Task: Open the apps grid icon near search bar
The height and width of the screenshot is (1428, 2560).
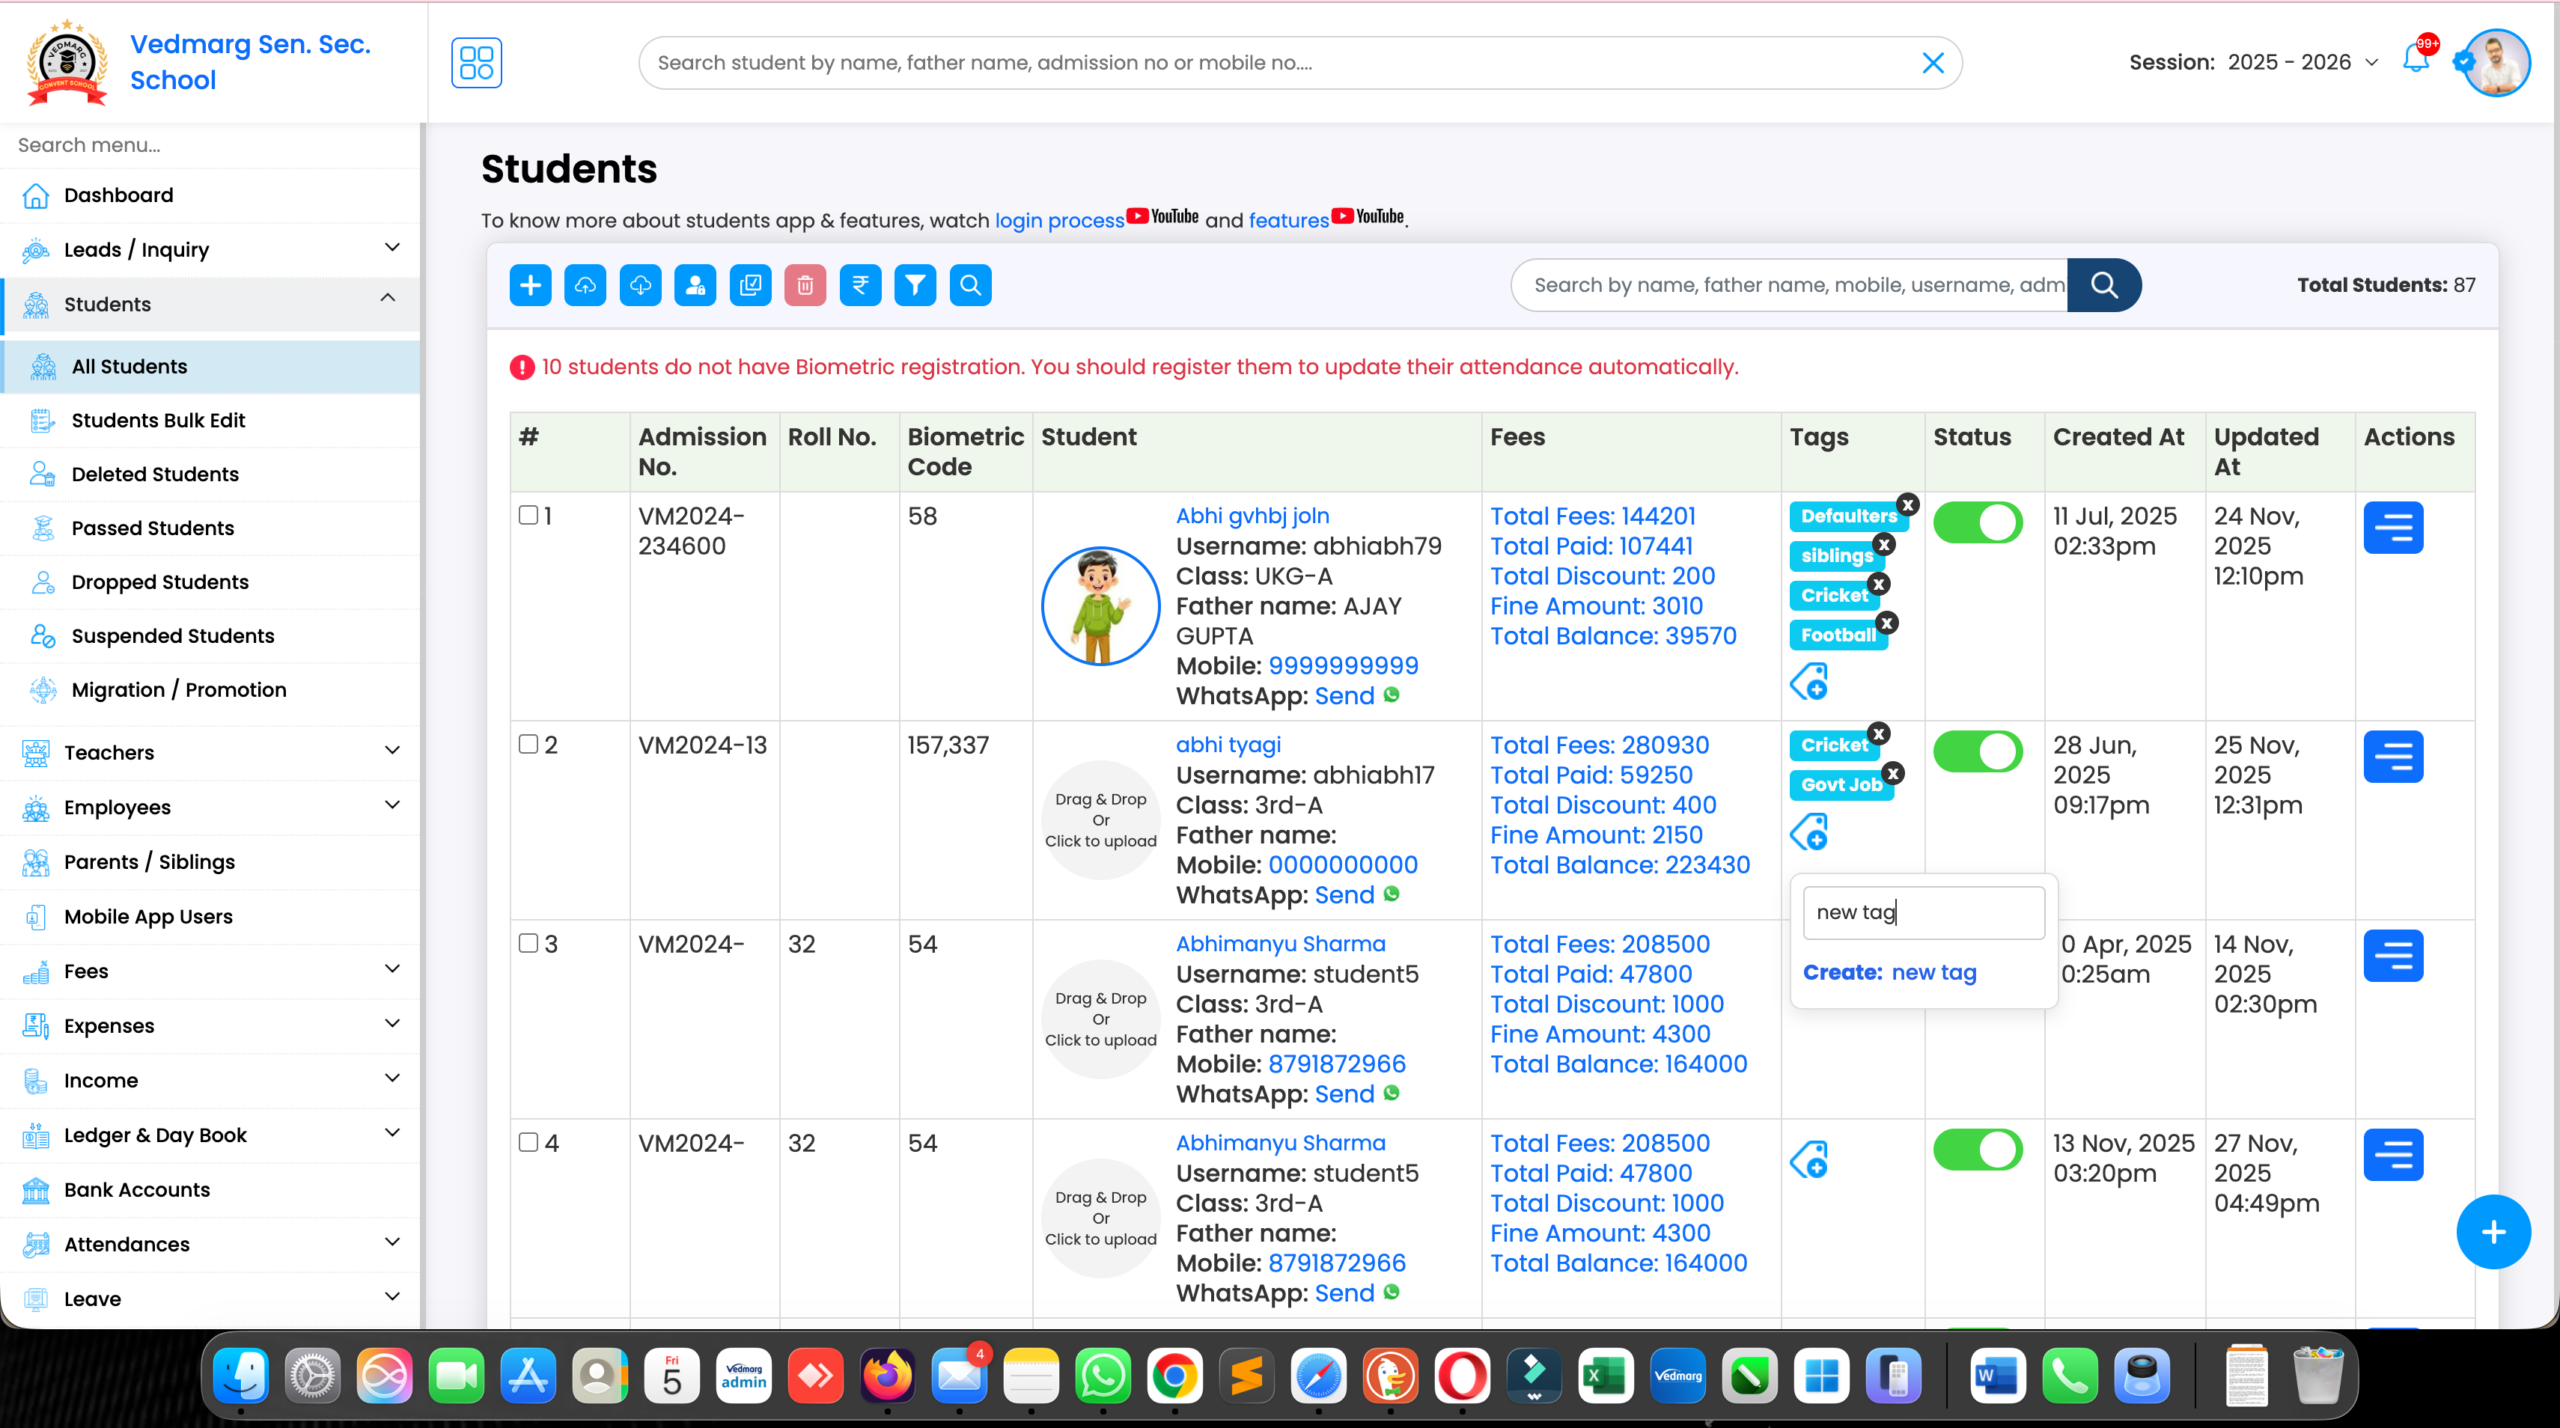Action: click(x=476, y=62)
